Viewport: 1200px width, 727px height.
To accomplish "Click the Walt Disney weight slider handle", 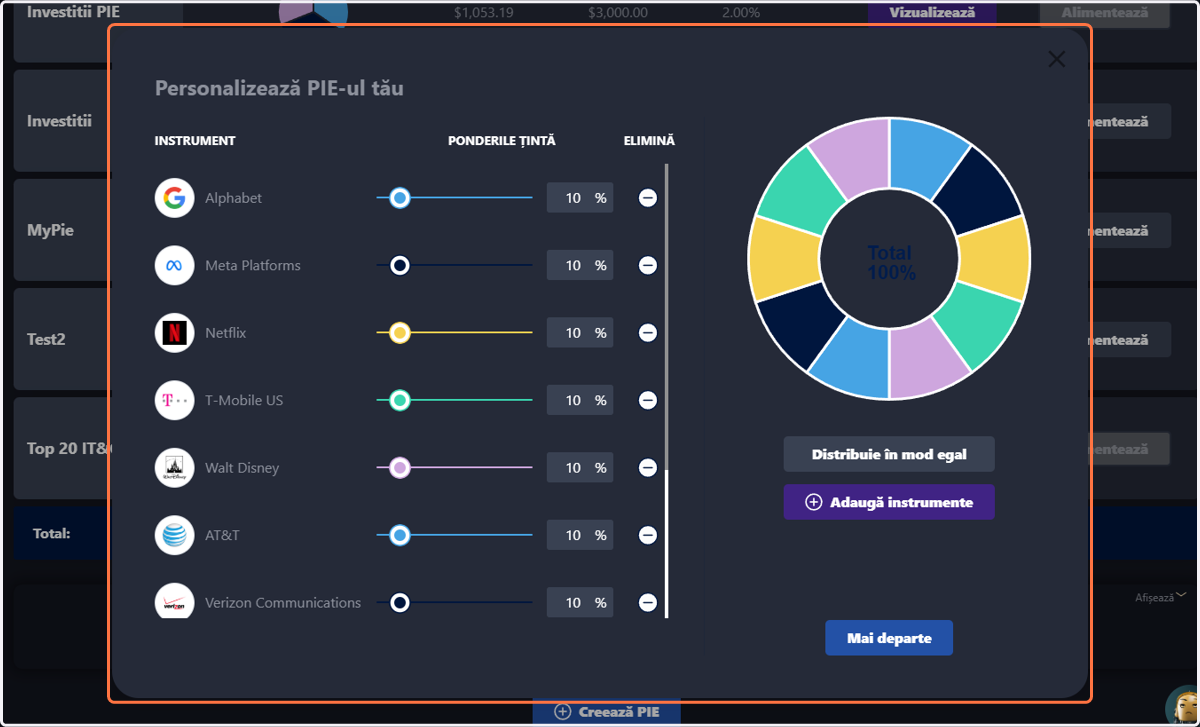I will coord(400,468).
